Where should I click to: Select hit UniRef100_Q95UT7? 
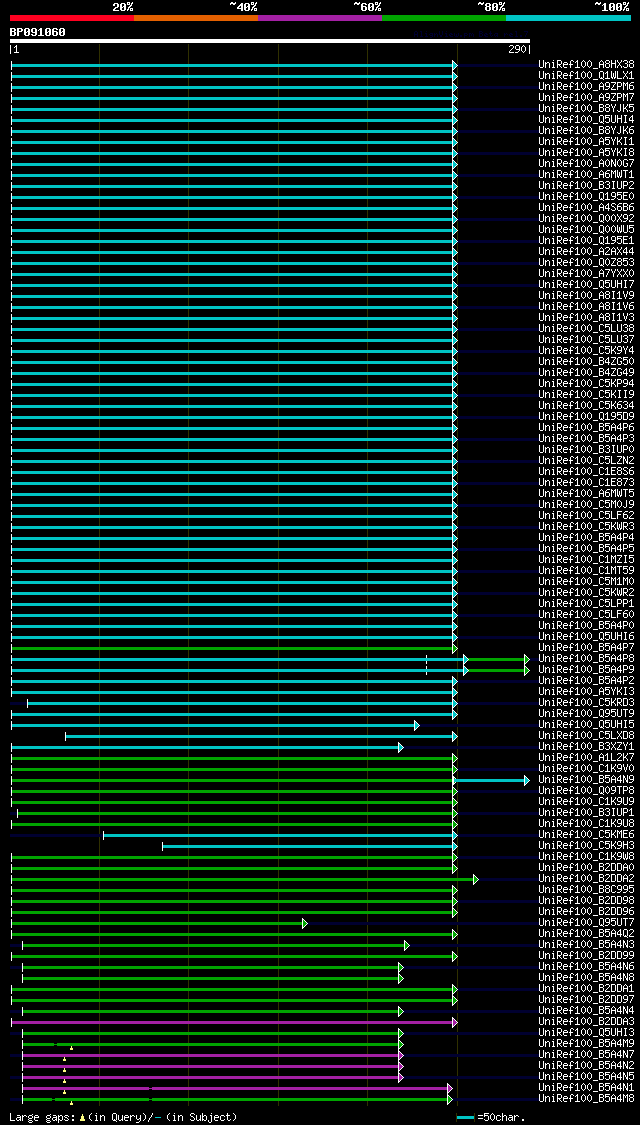[586, 923]
